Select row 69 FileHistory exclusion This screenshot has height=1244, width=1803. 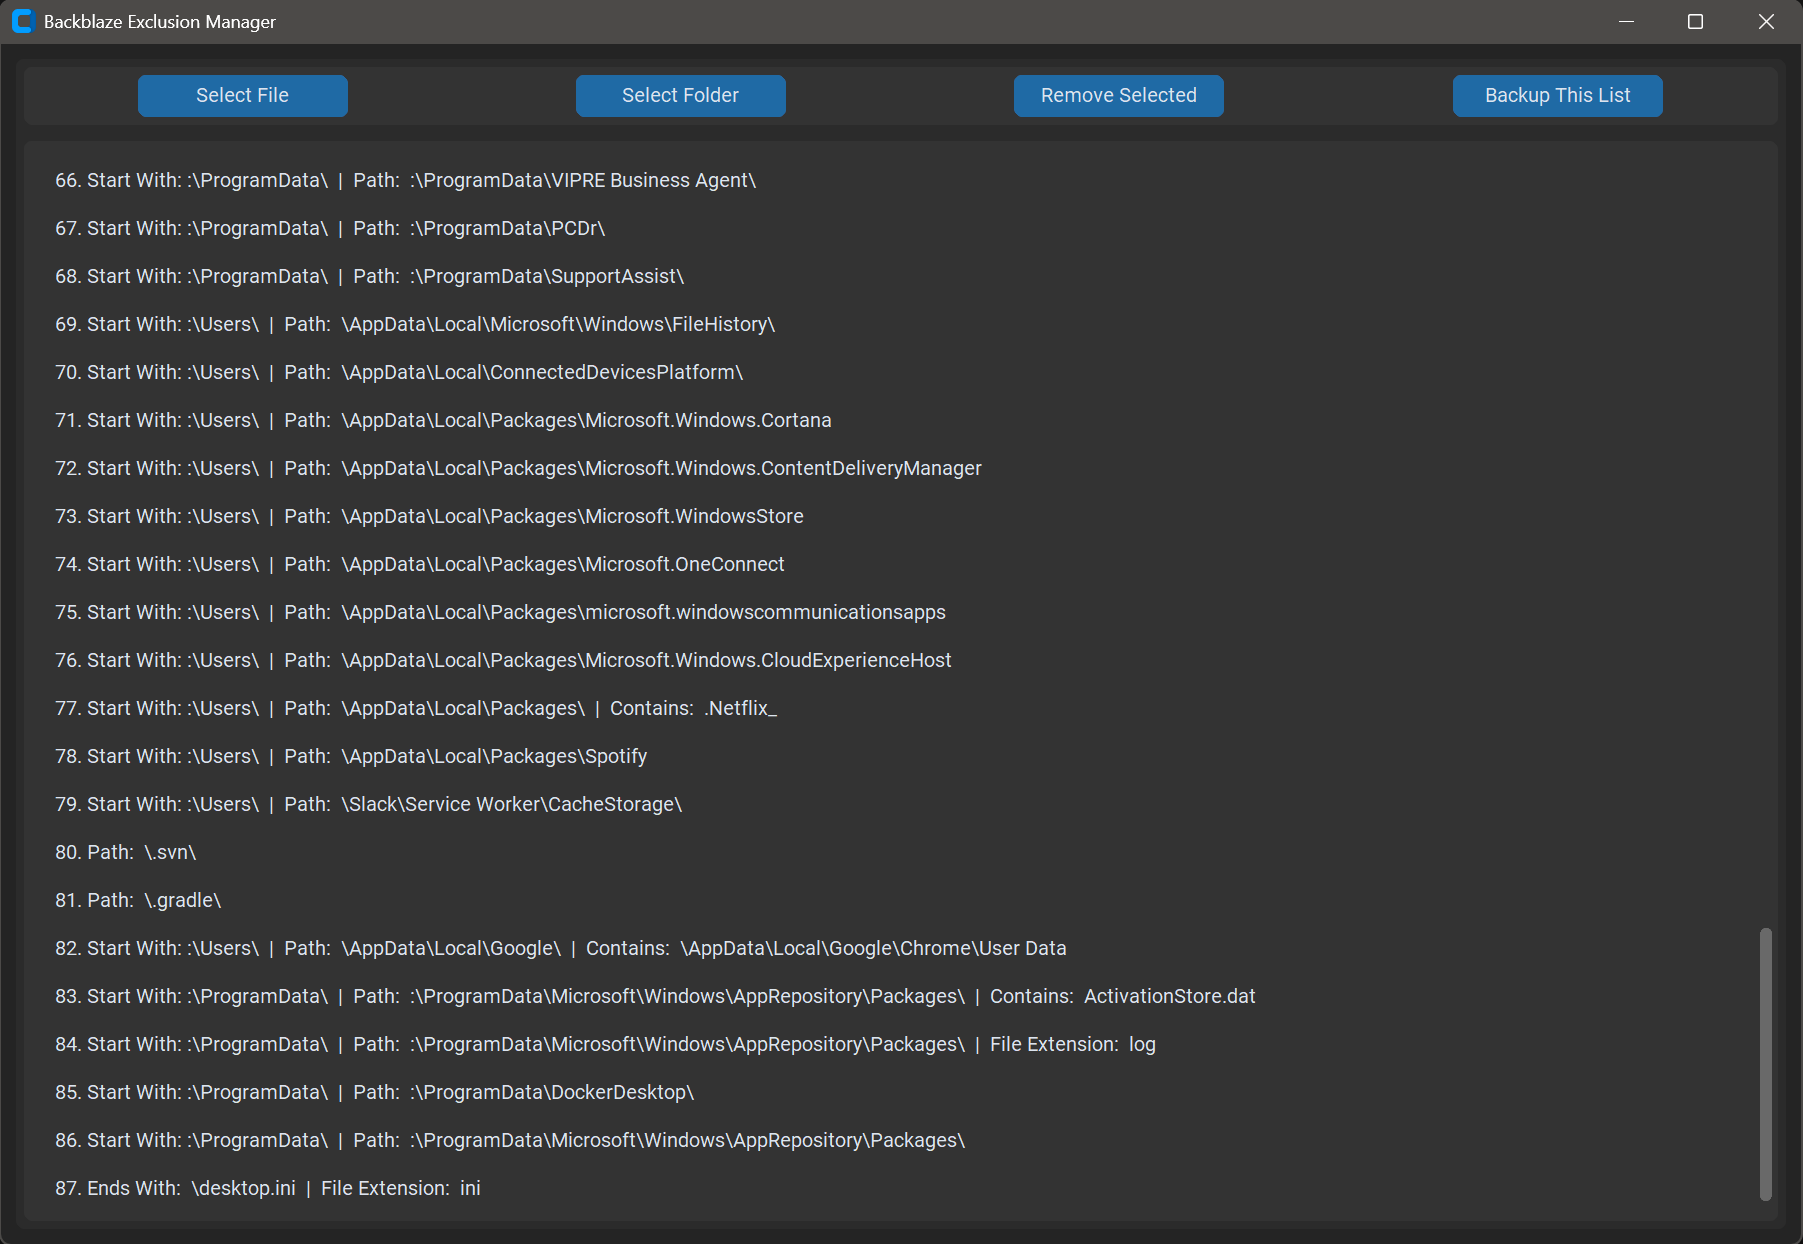[x=415, y=324]
